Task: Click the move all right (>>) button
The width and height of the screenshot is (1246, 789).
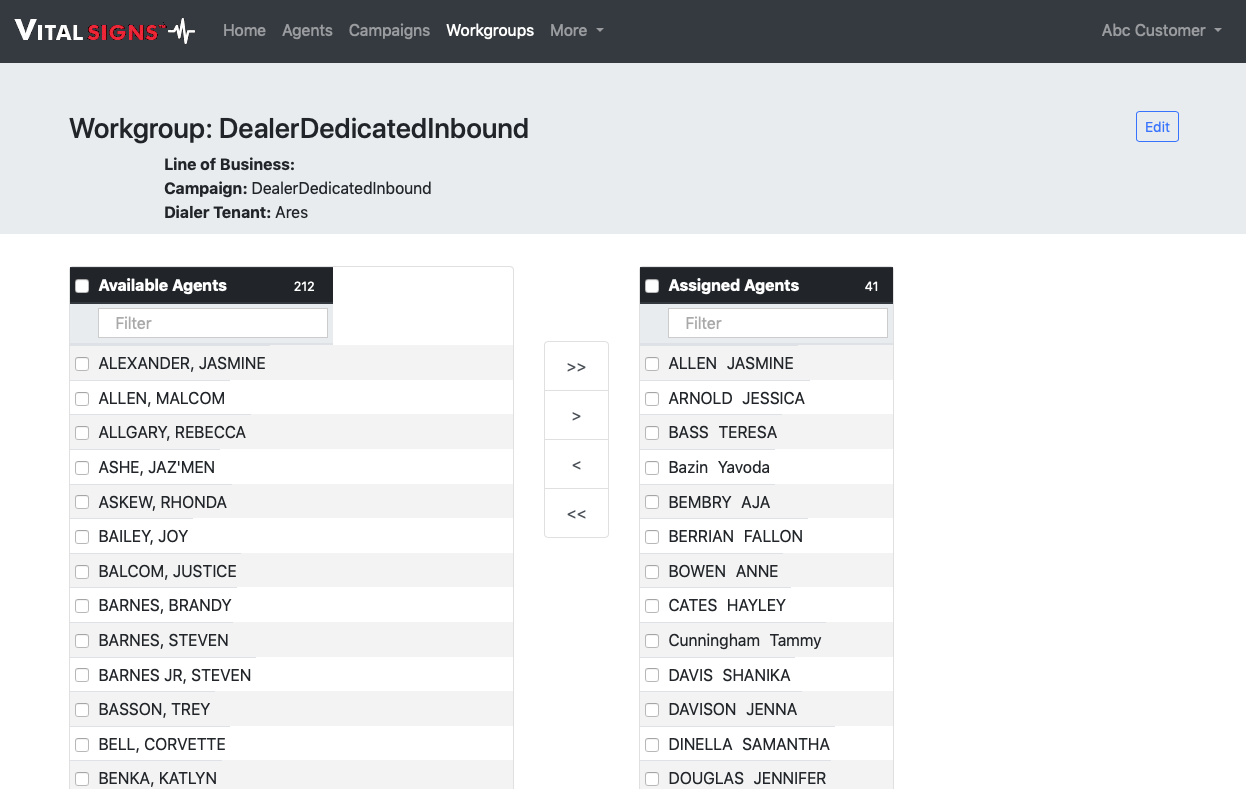Action: click(x=576, y=367)
